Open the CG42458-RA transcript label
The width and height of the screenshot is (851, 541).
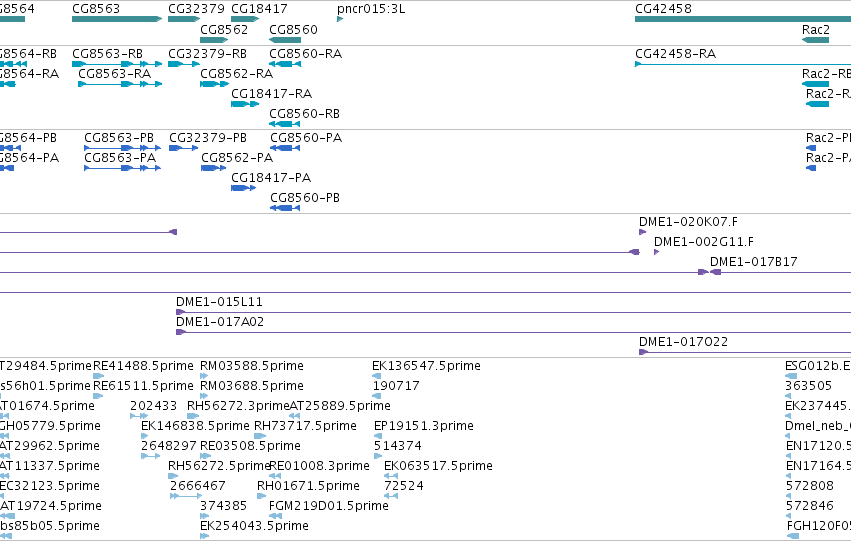[675, 54]
